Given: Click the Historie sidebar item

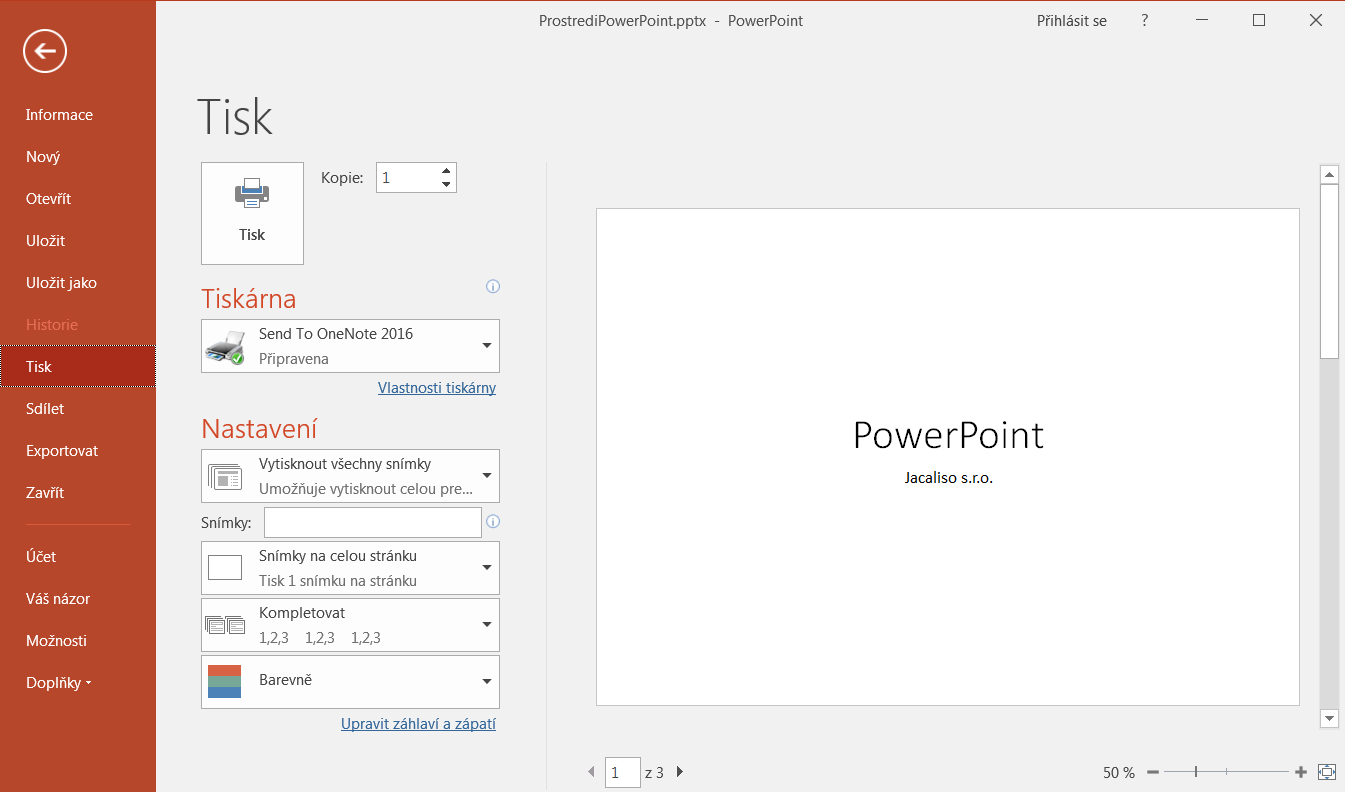Looking at the screenshot, I should 78,325.
